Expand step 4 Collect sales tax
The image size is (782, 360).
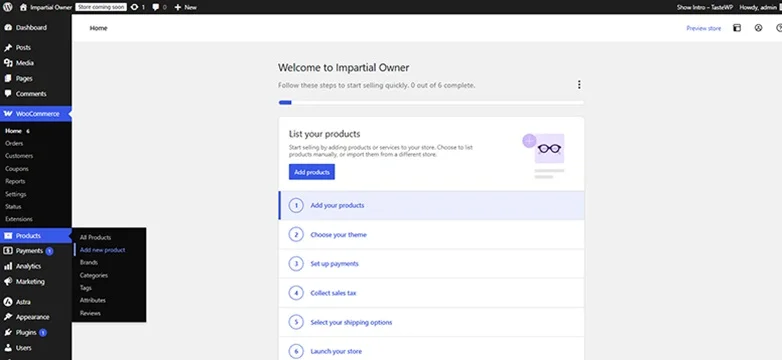point(431,293)
